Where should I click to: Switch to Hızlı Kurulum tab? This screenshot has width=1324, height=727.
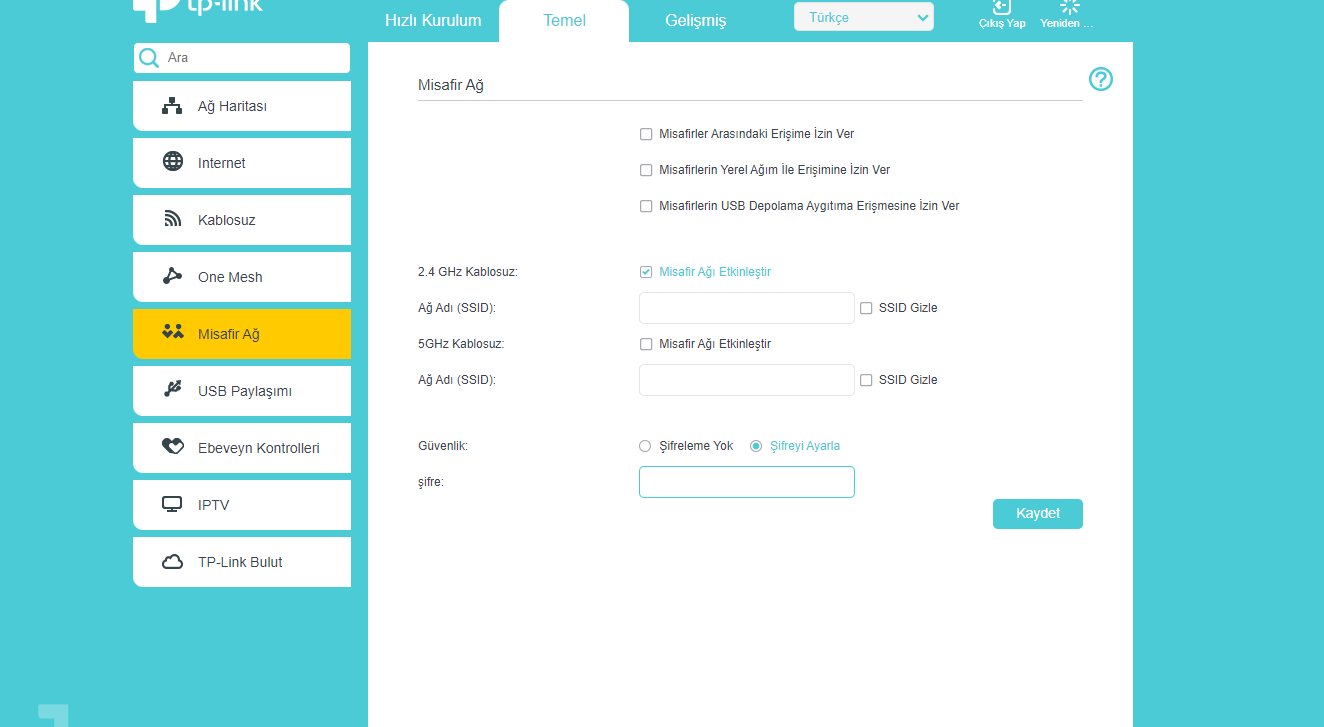click(433, 21)
